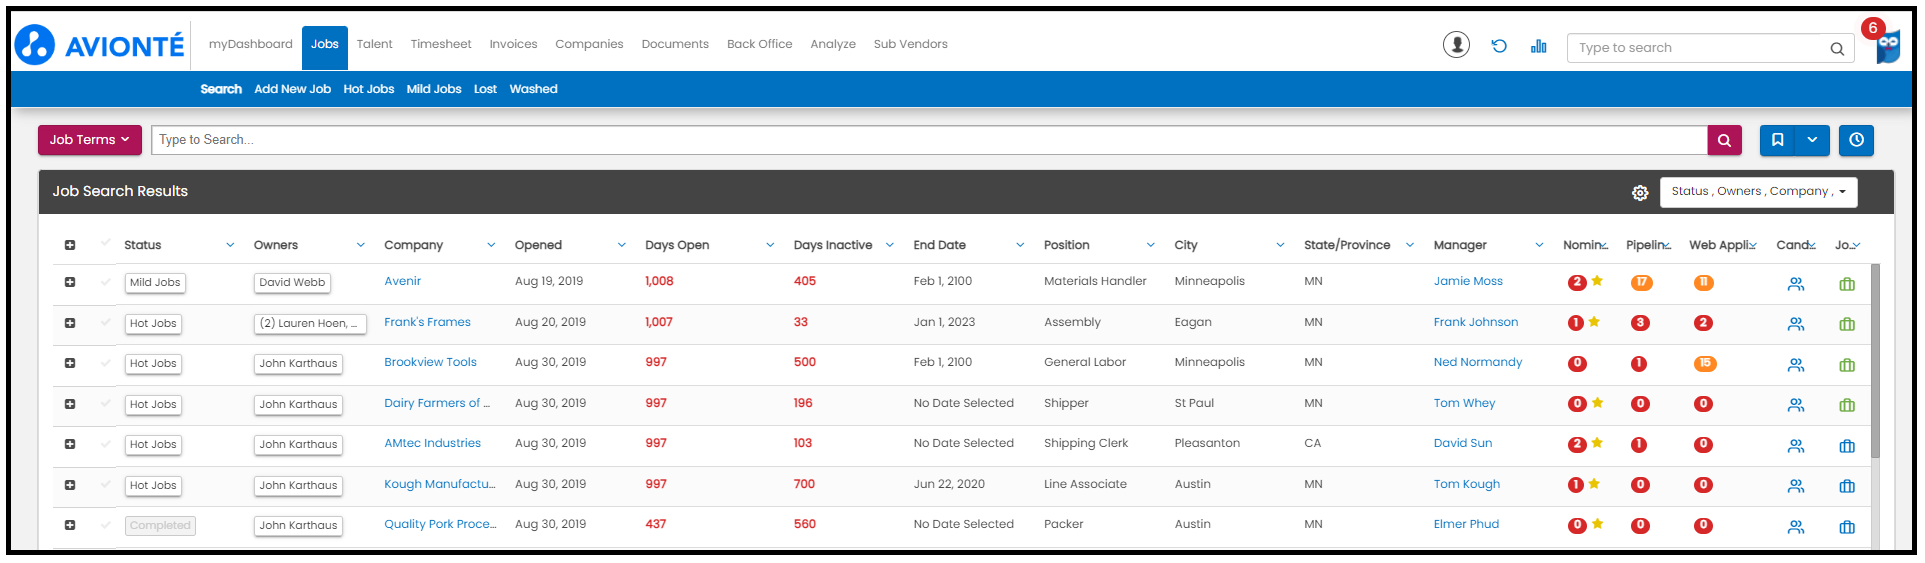The width and height of the screenshot is (1925, 563).
Task: Click the Avionté logo
Action: [x=100, y=45]
